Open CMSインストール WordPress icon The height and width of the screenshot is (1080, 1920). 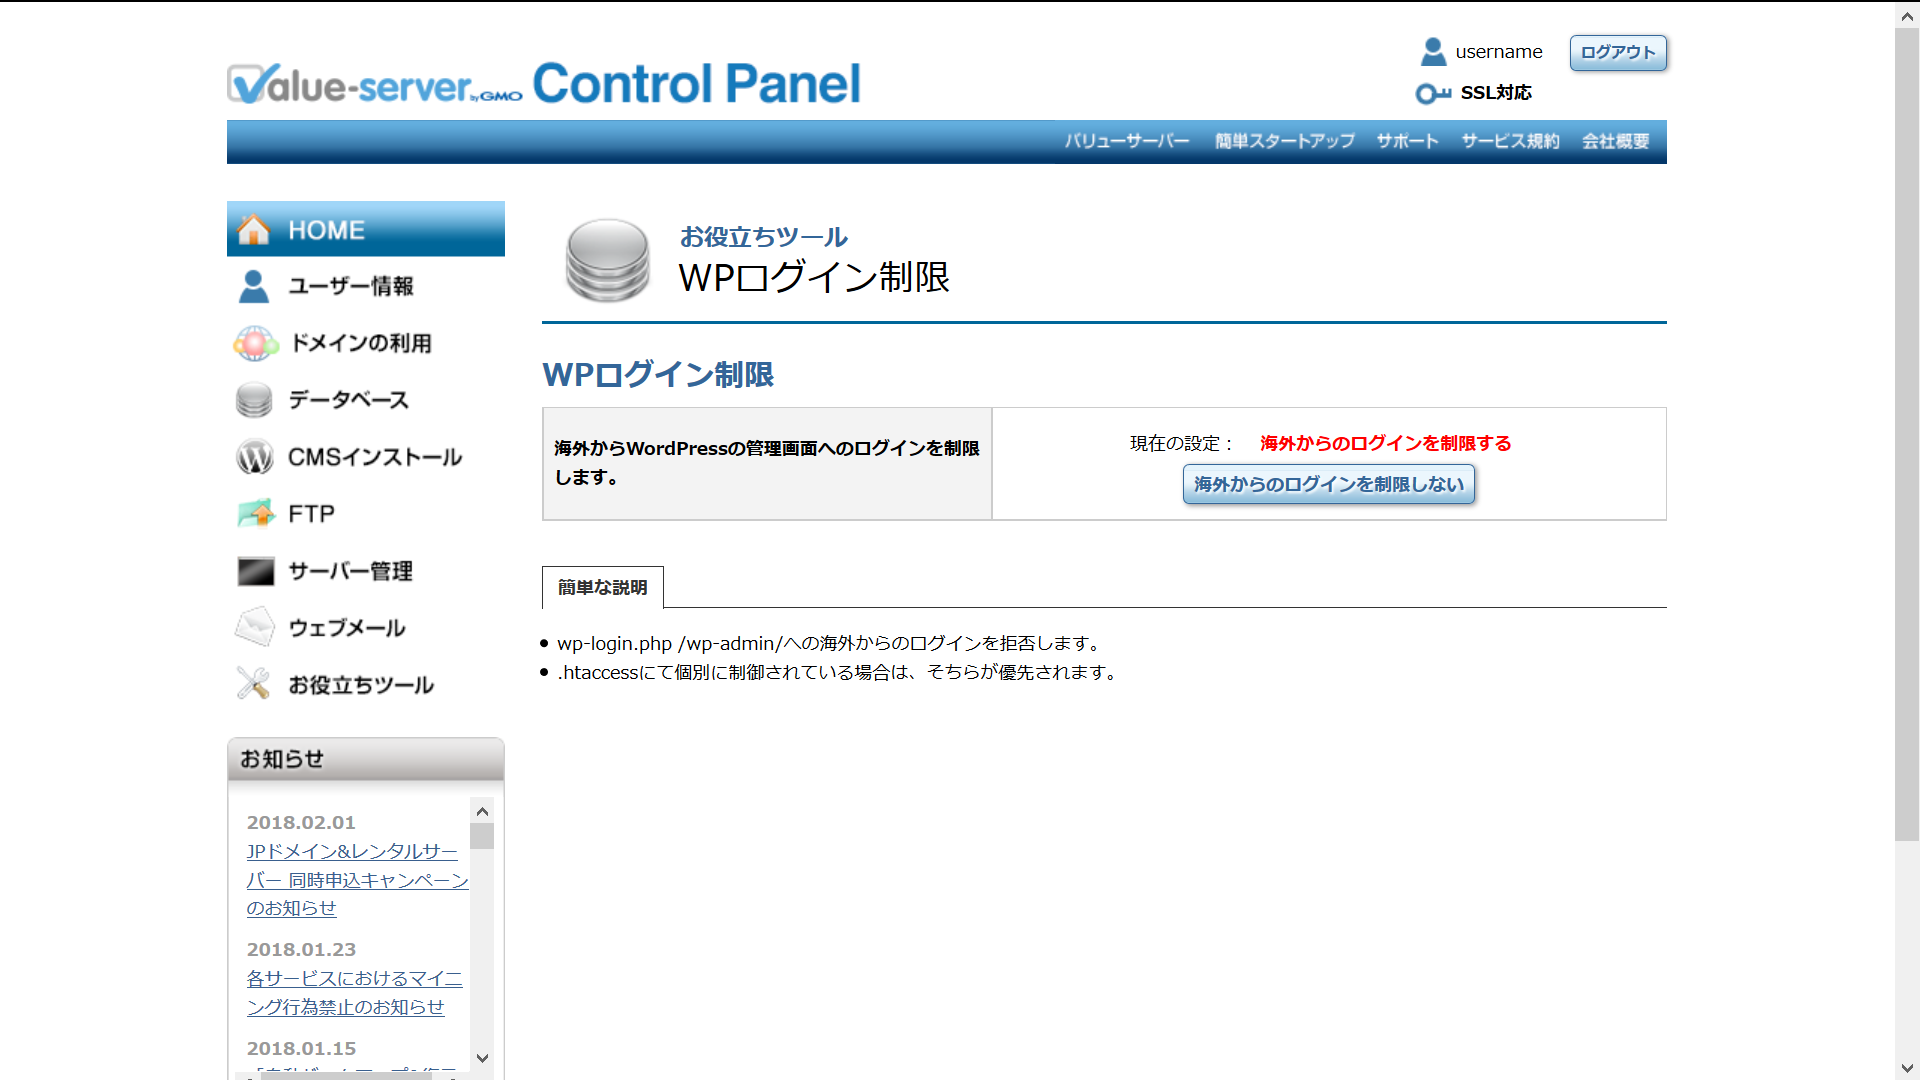(255, 457)
